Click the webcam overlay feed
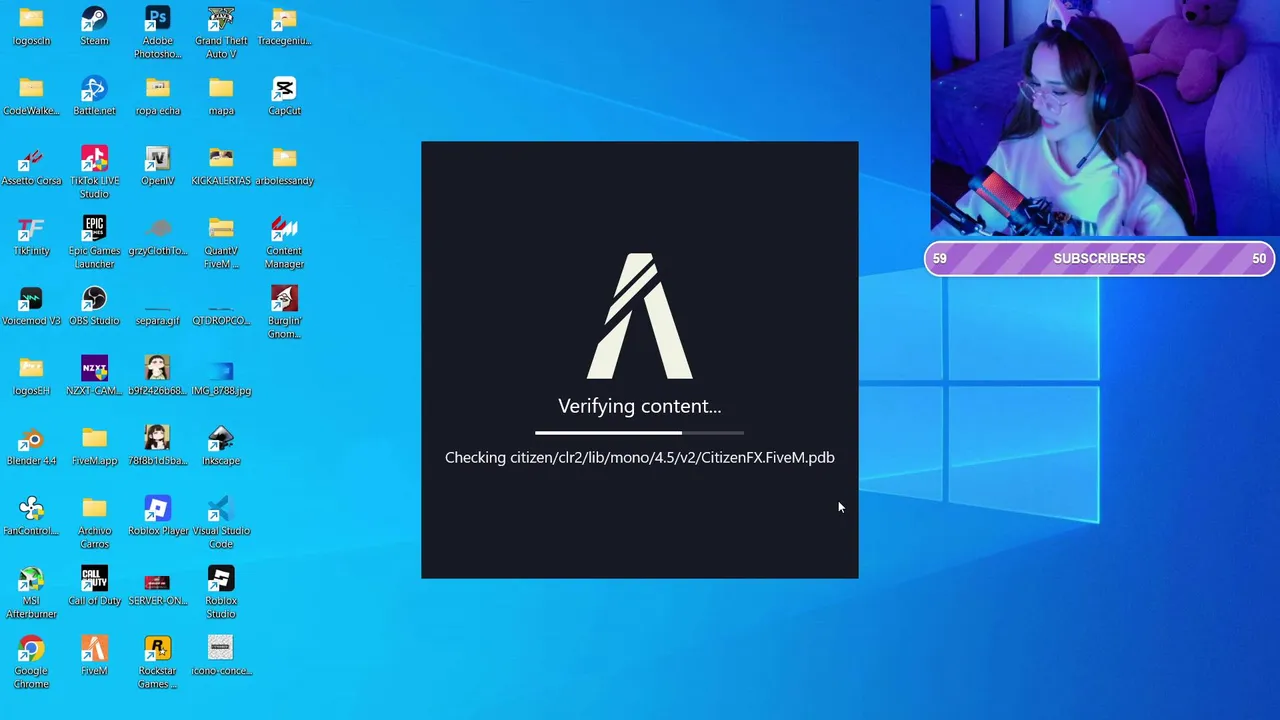 (x=1105, y=118)
